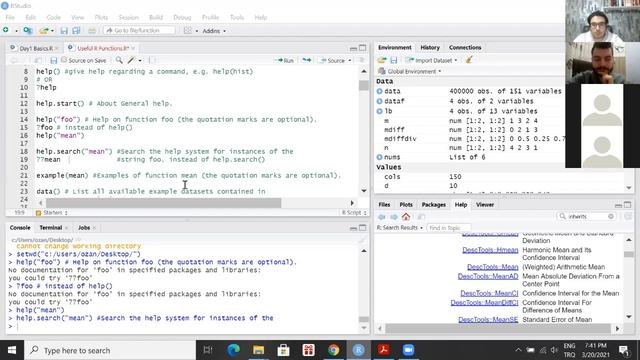Click the broom Clear Environment icon

(469, 60)
